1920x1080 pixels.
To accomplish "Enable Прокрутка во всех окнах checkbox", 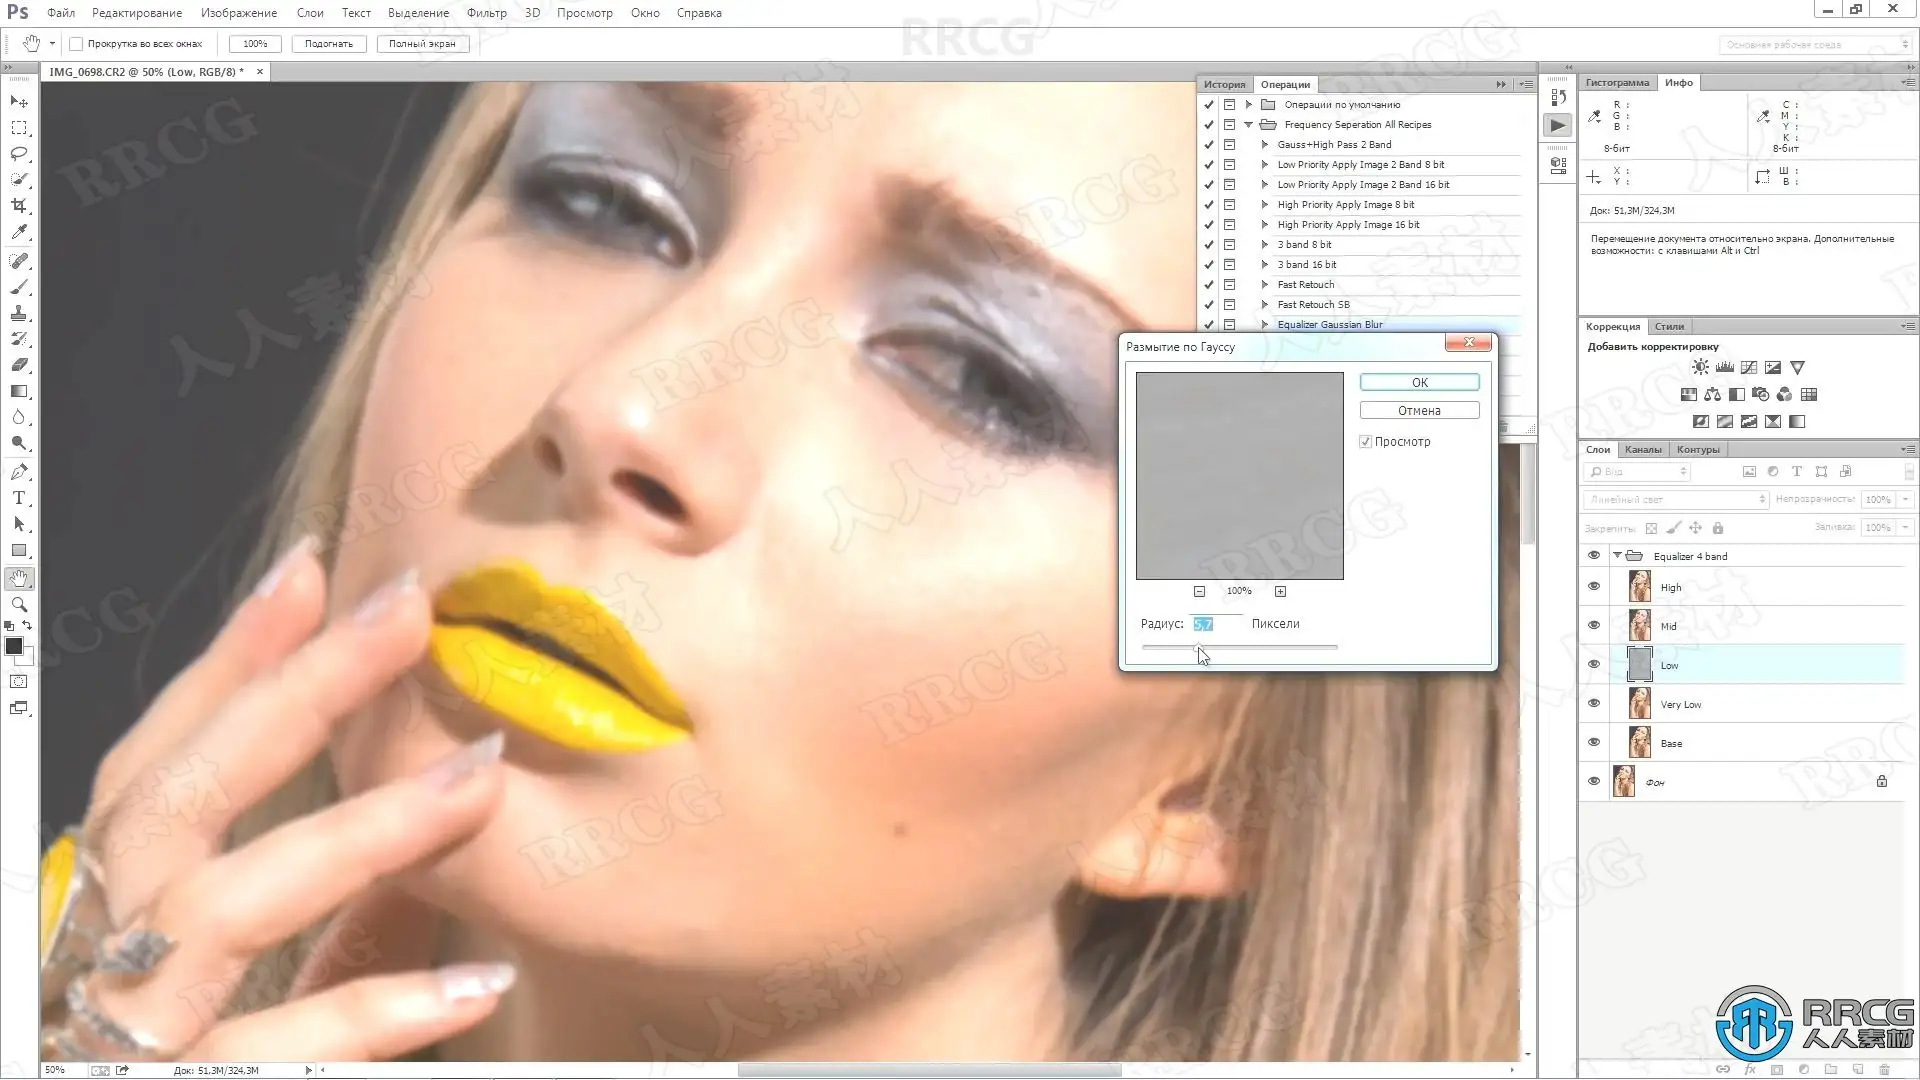I will point(76,44).
